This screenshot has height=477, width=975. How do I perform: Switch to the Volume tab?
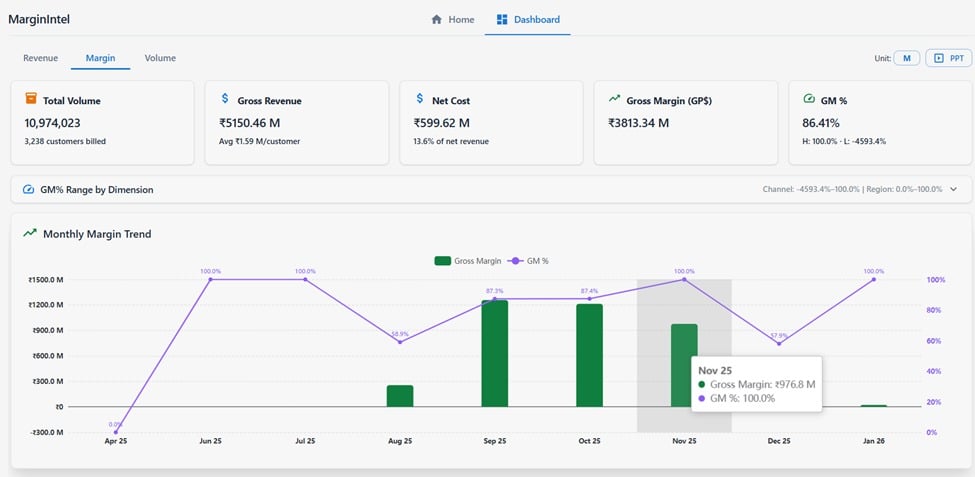160,58
